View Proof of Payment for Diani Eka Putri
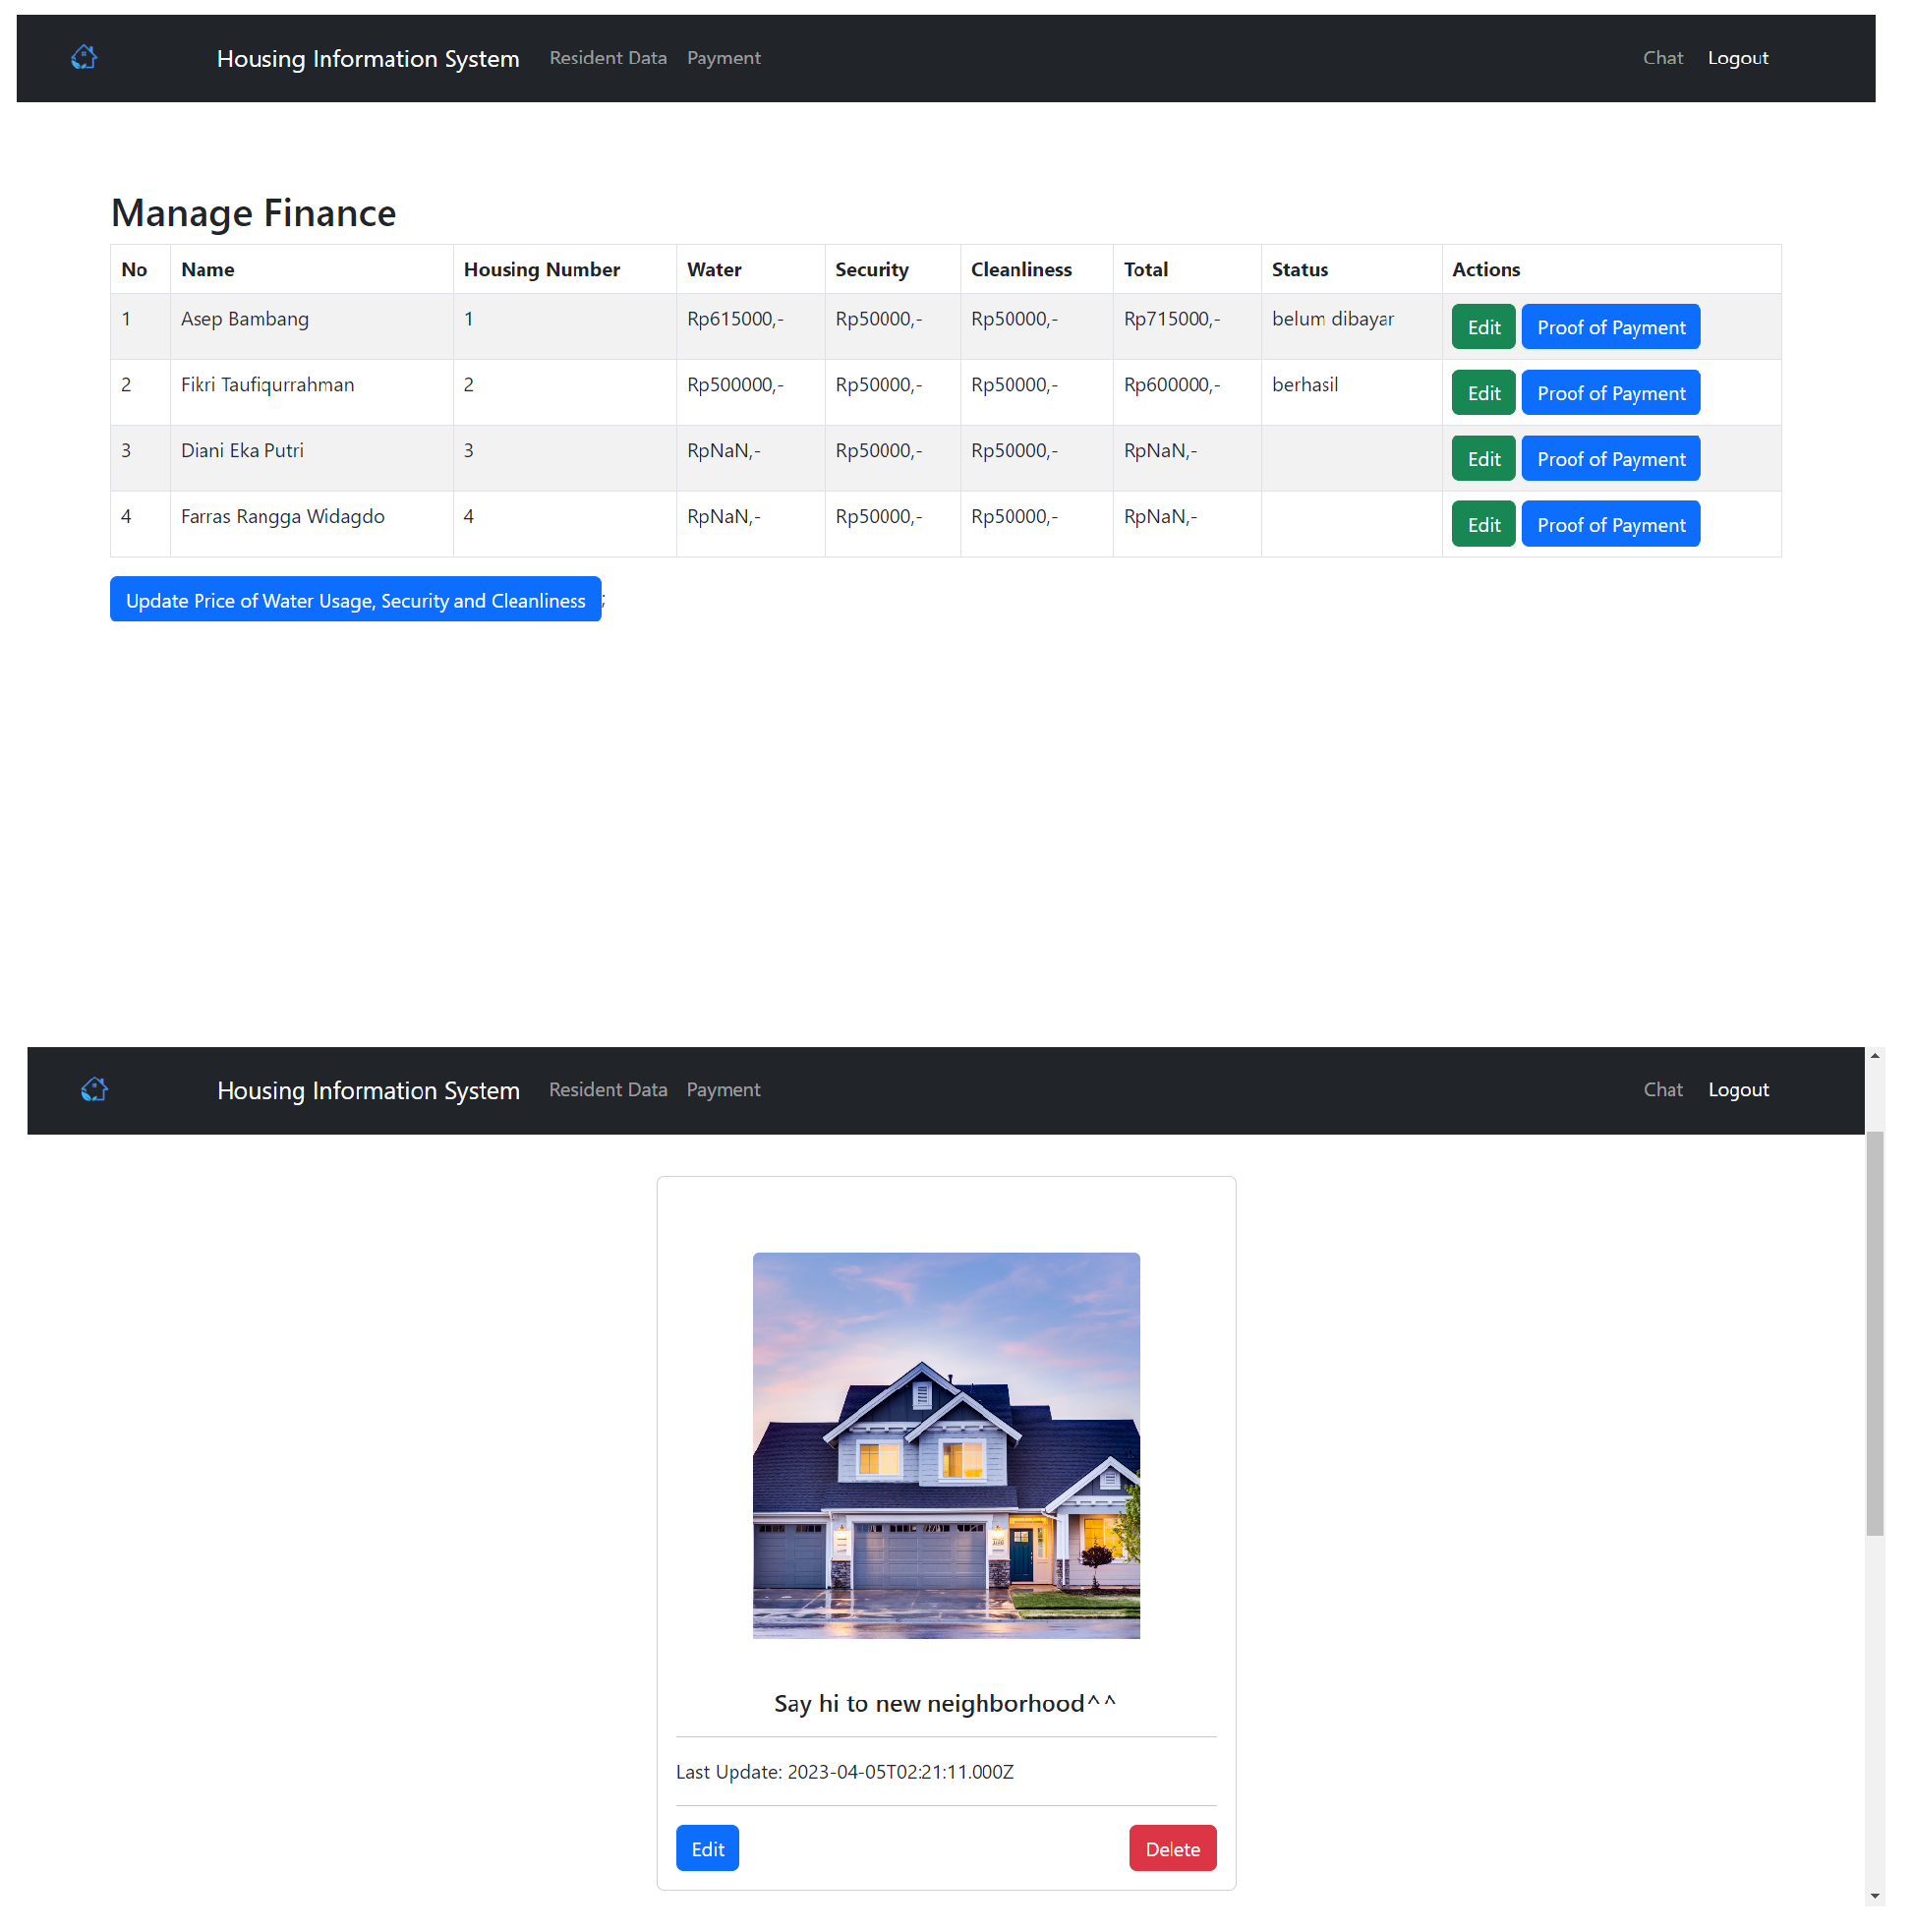 [x=1610, y=459]
